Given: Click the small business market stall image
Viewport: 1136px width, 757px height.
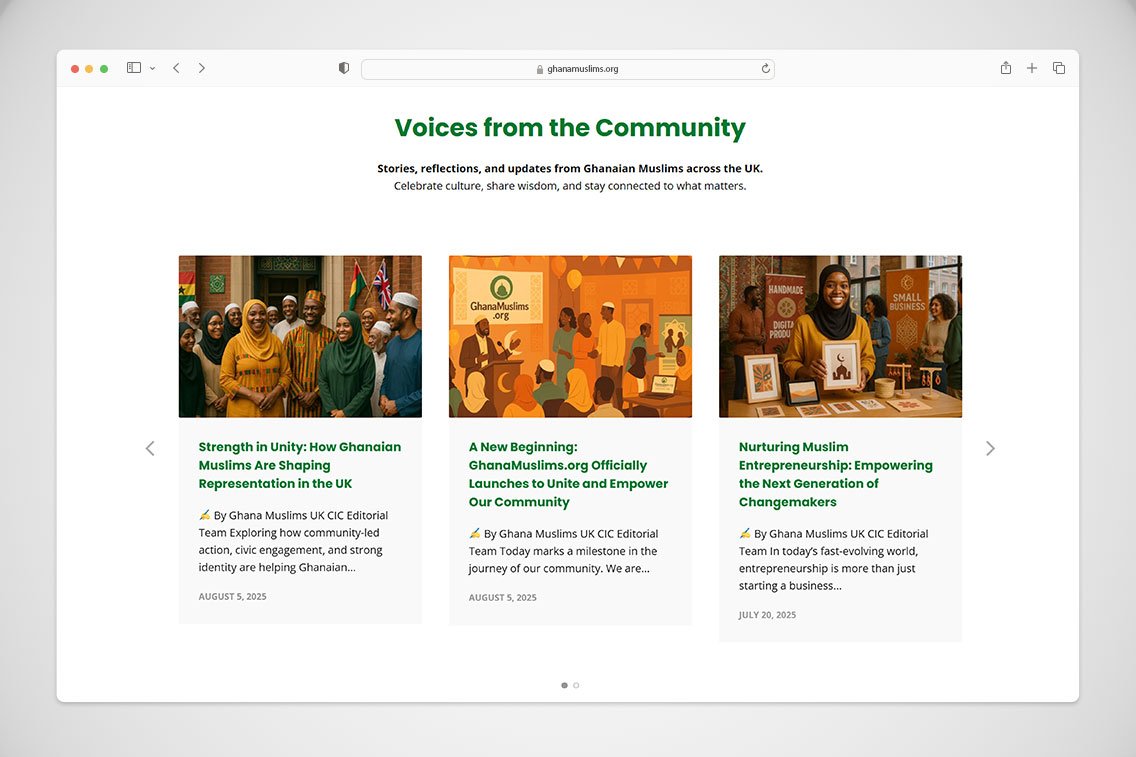Looking at the screenshot, I should coord(840,336).
